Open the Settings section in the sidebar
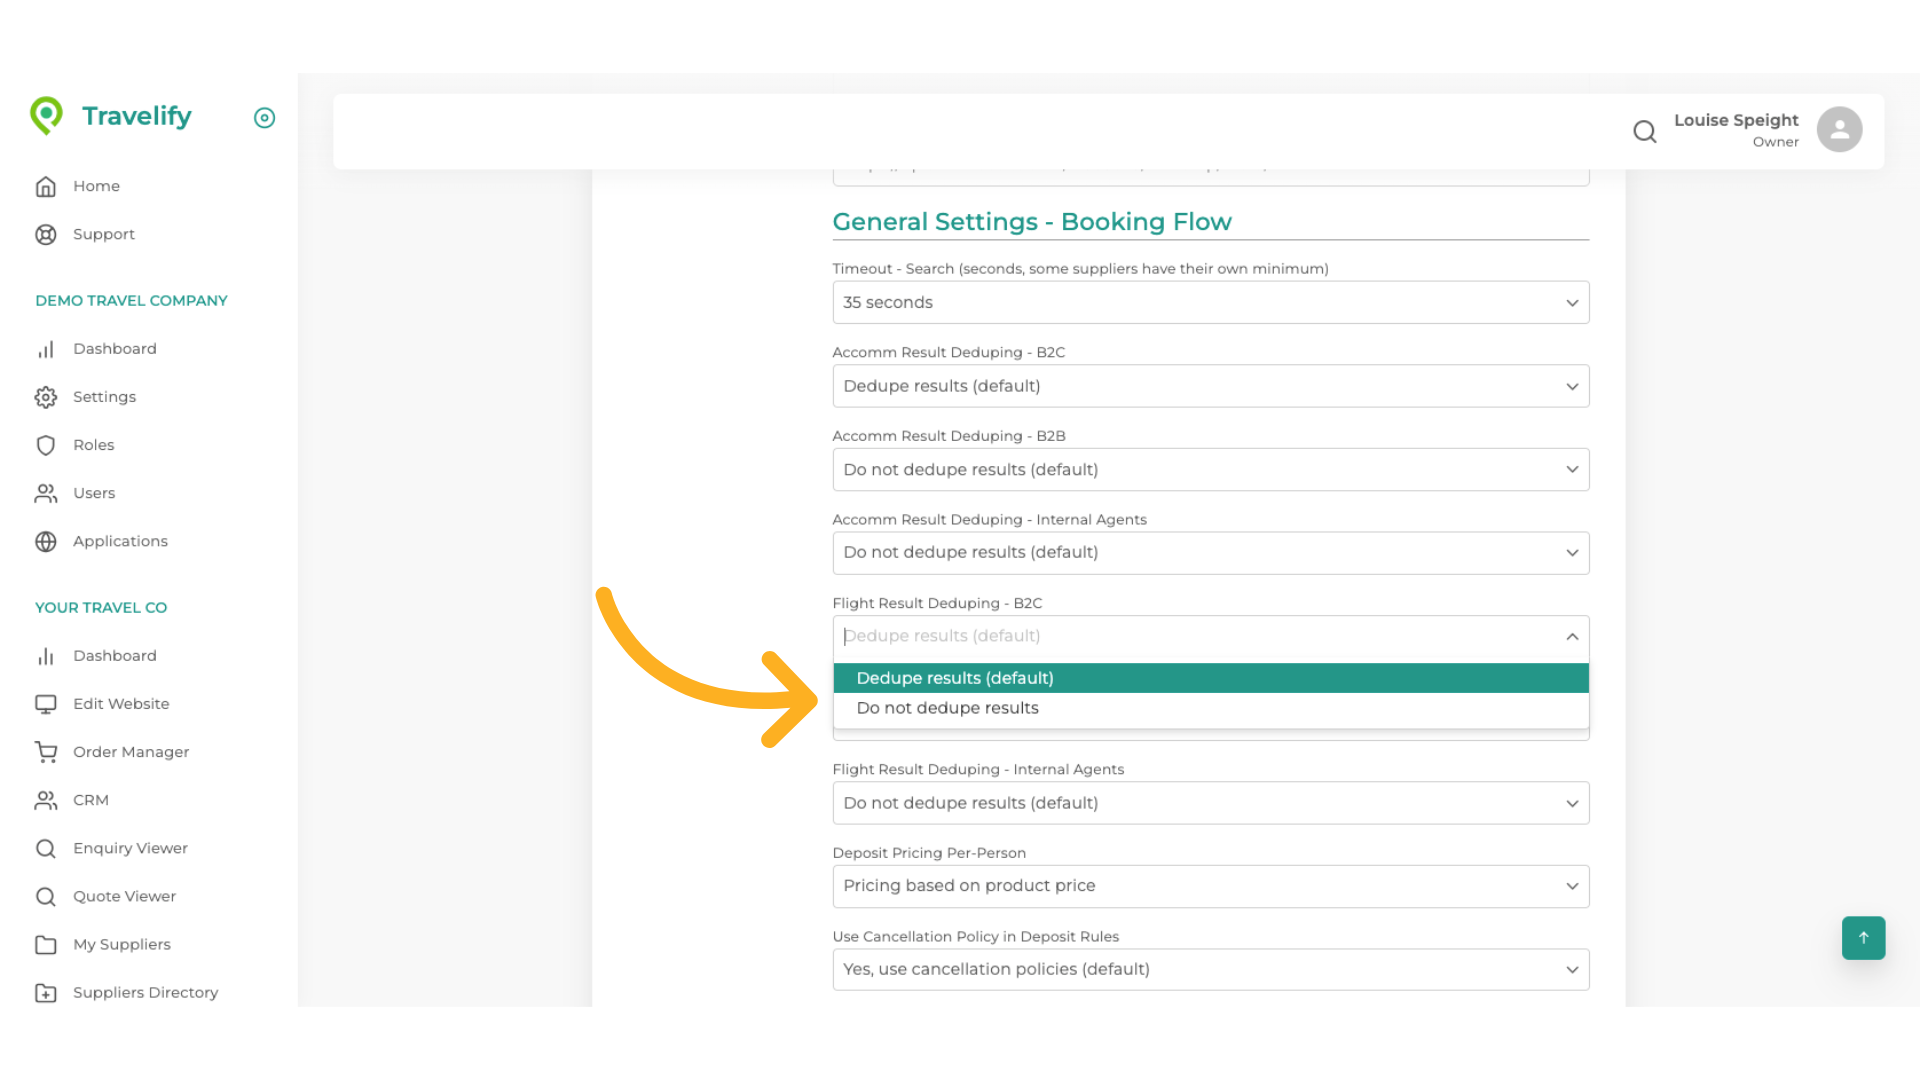 coord(104,396)
